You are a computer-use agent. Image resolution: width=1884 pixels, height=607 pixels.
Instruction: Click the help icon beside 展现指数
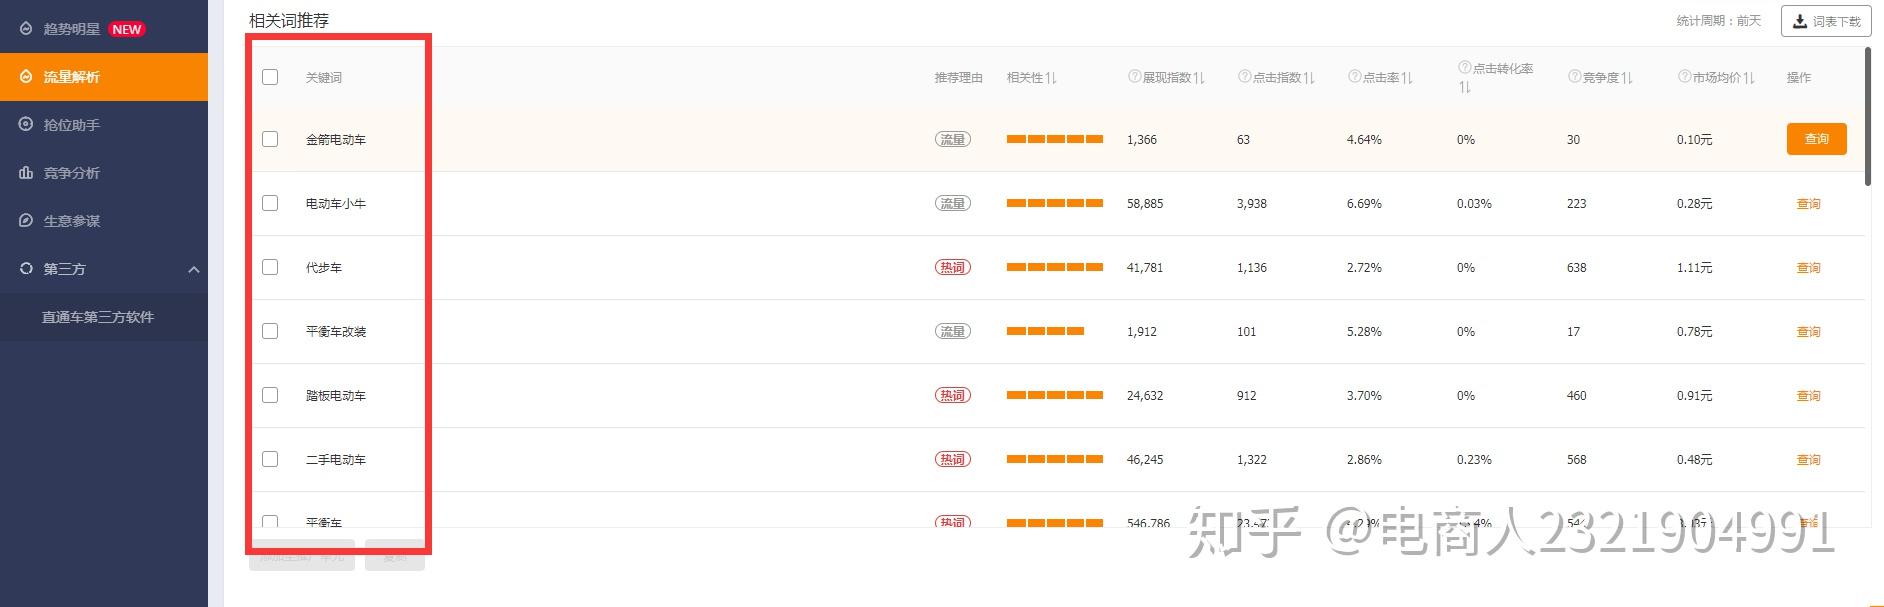[x=1134, y=77]
